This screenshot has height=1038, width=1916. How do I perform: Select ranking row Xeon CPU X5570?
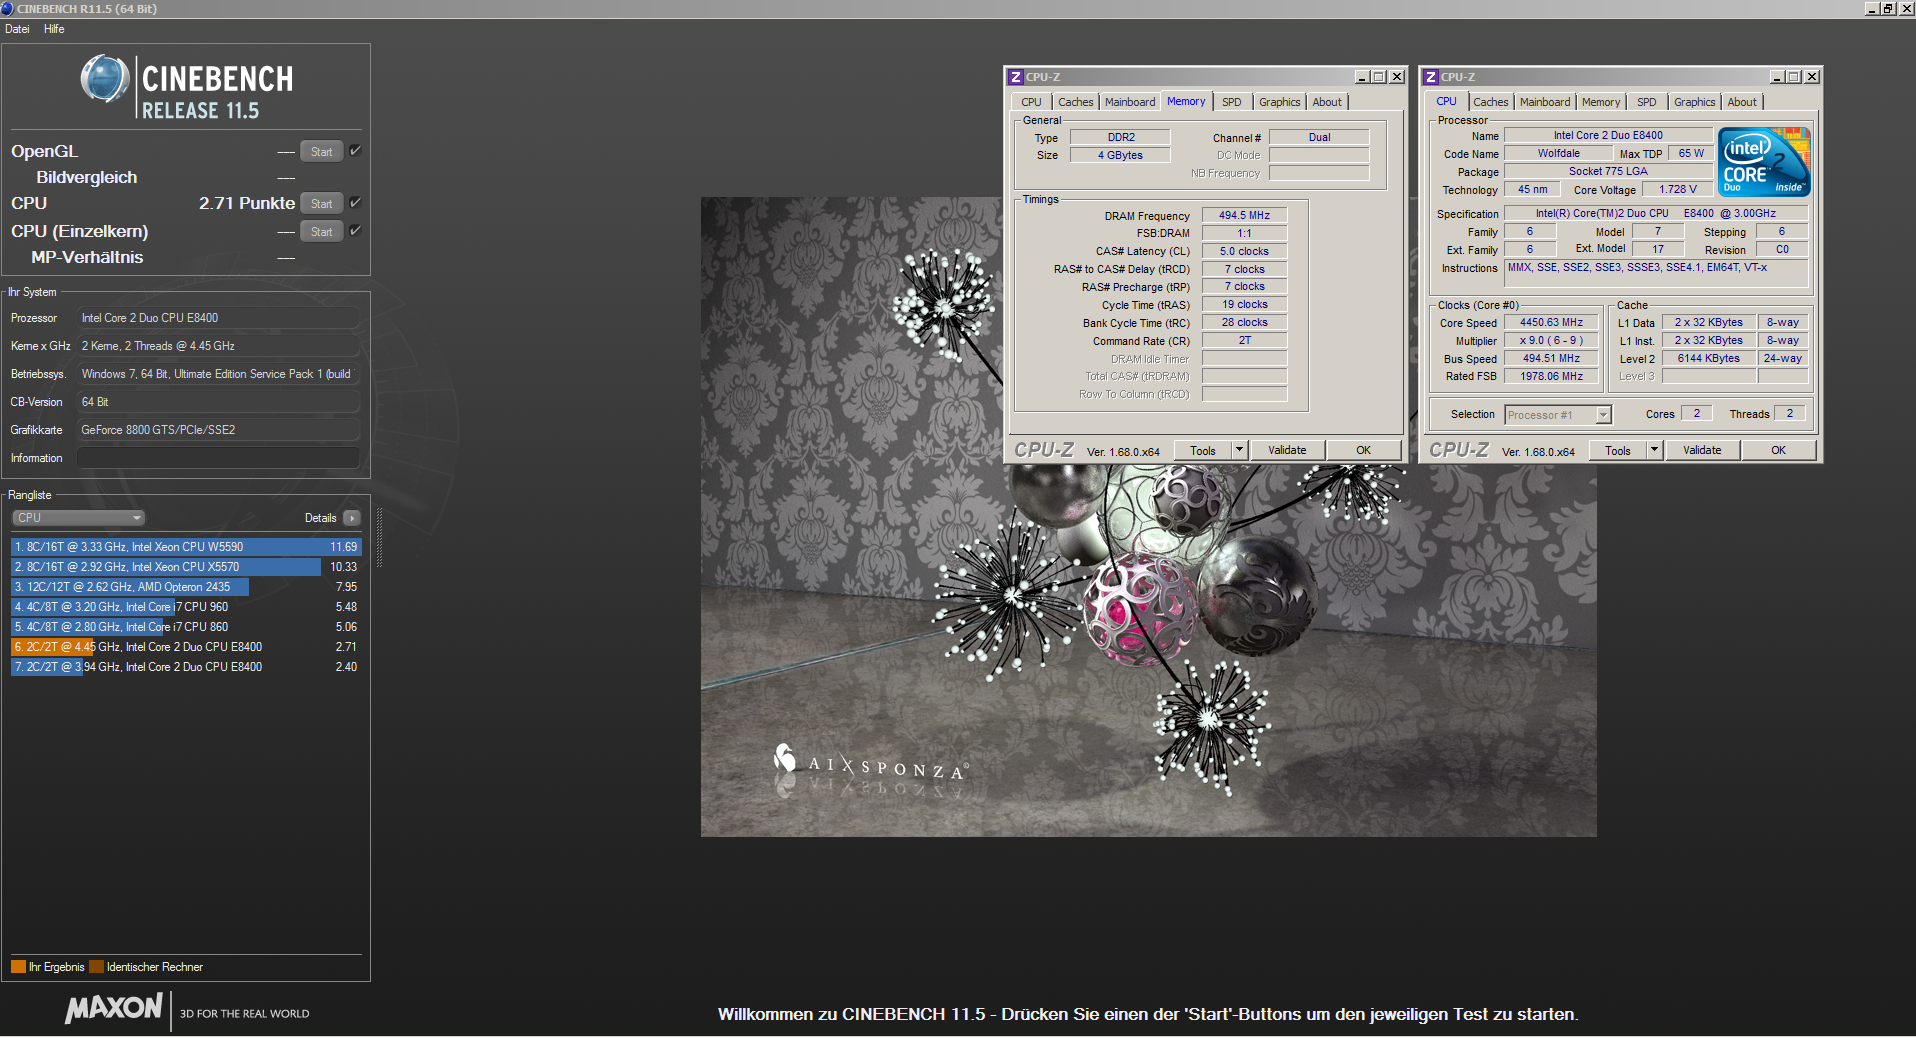click(x=185, y=567)
